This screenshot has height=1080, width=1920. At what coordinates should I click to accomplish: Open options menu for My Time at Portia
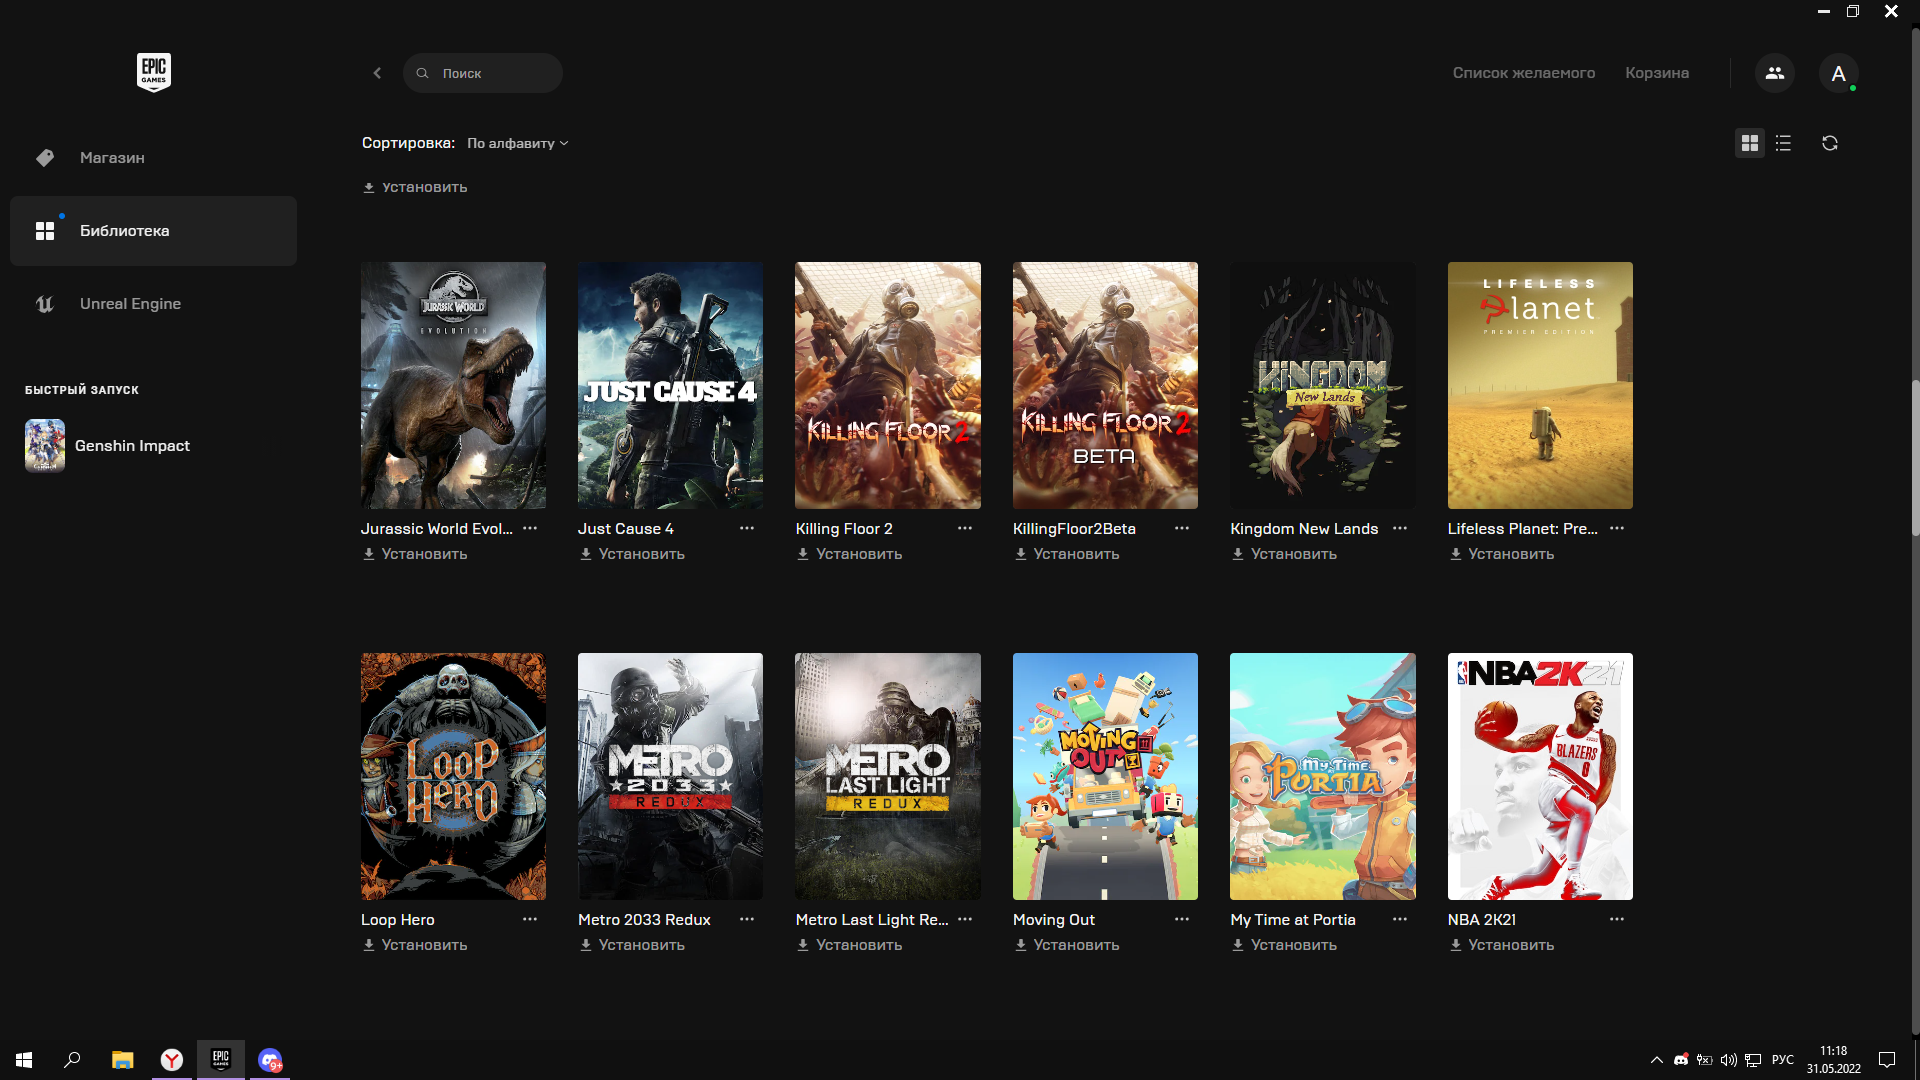(x=1400, y=919)
